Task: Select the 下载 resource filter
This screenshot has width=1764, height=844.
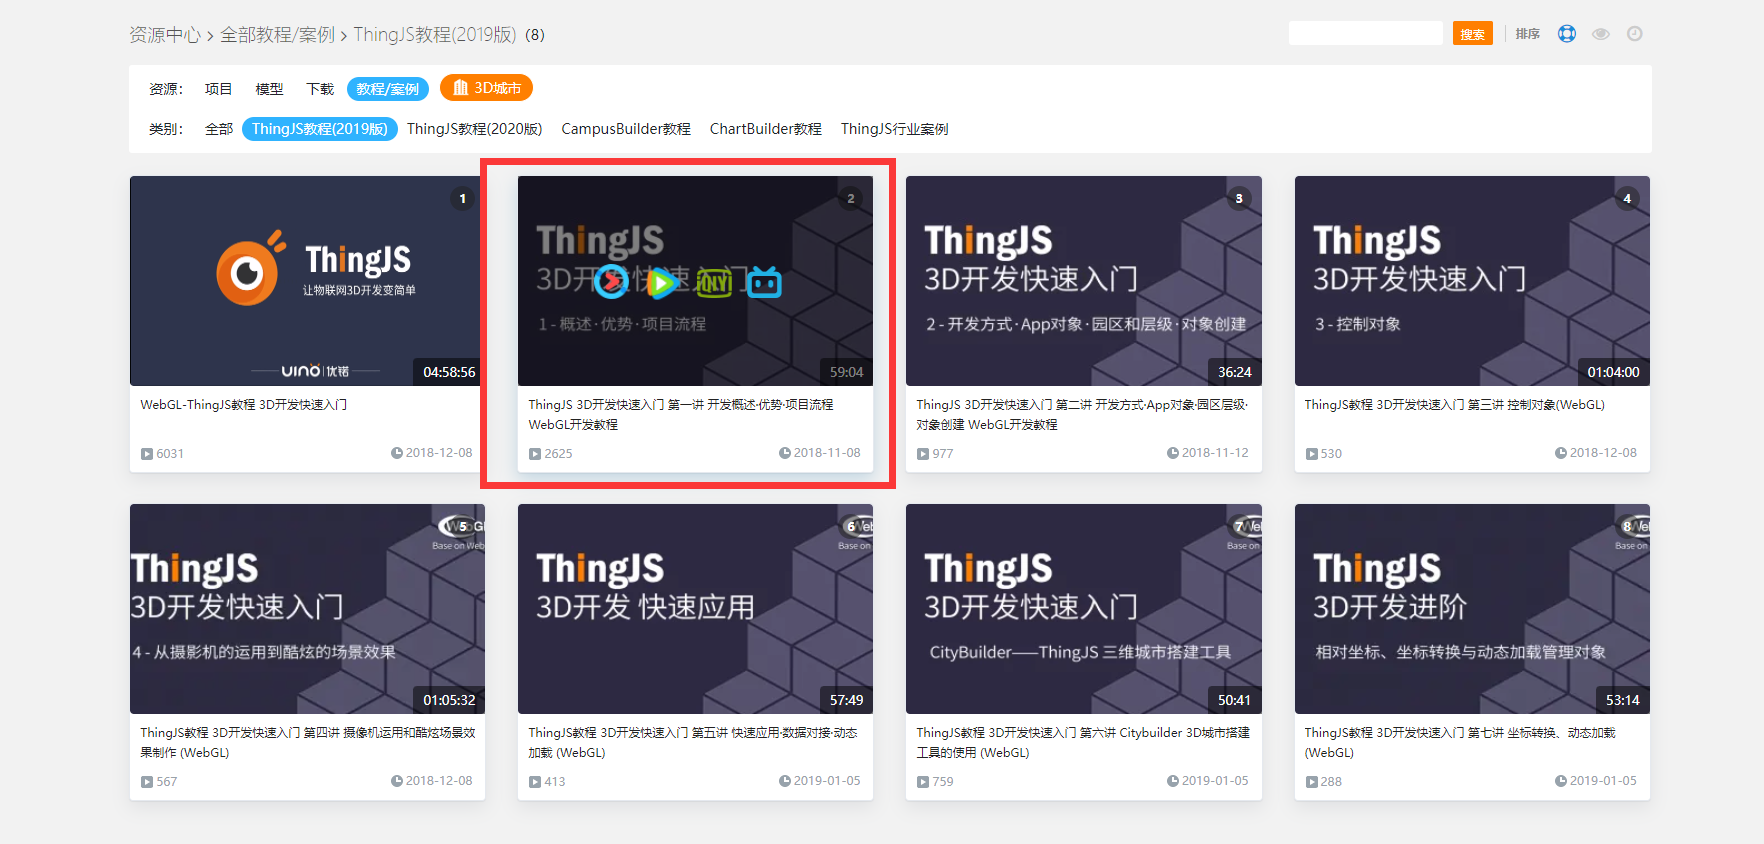Action: (x=320, y=89)
